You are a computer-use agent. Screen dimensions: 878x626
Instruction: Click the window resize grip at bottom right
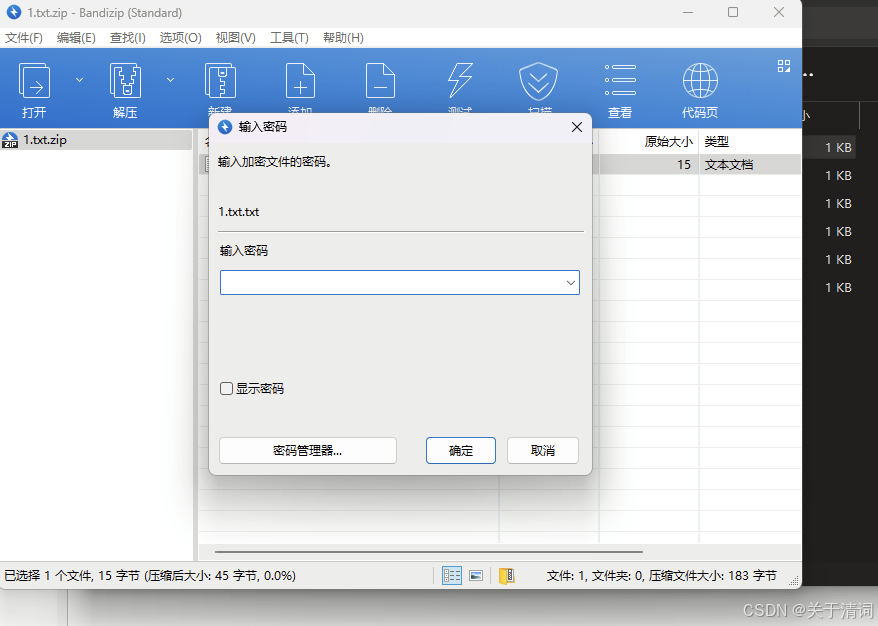pos(794,581)
